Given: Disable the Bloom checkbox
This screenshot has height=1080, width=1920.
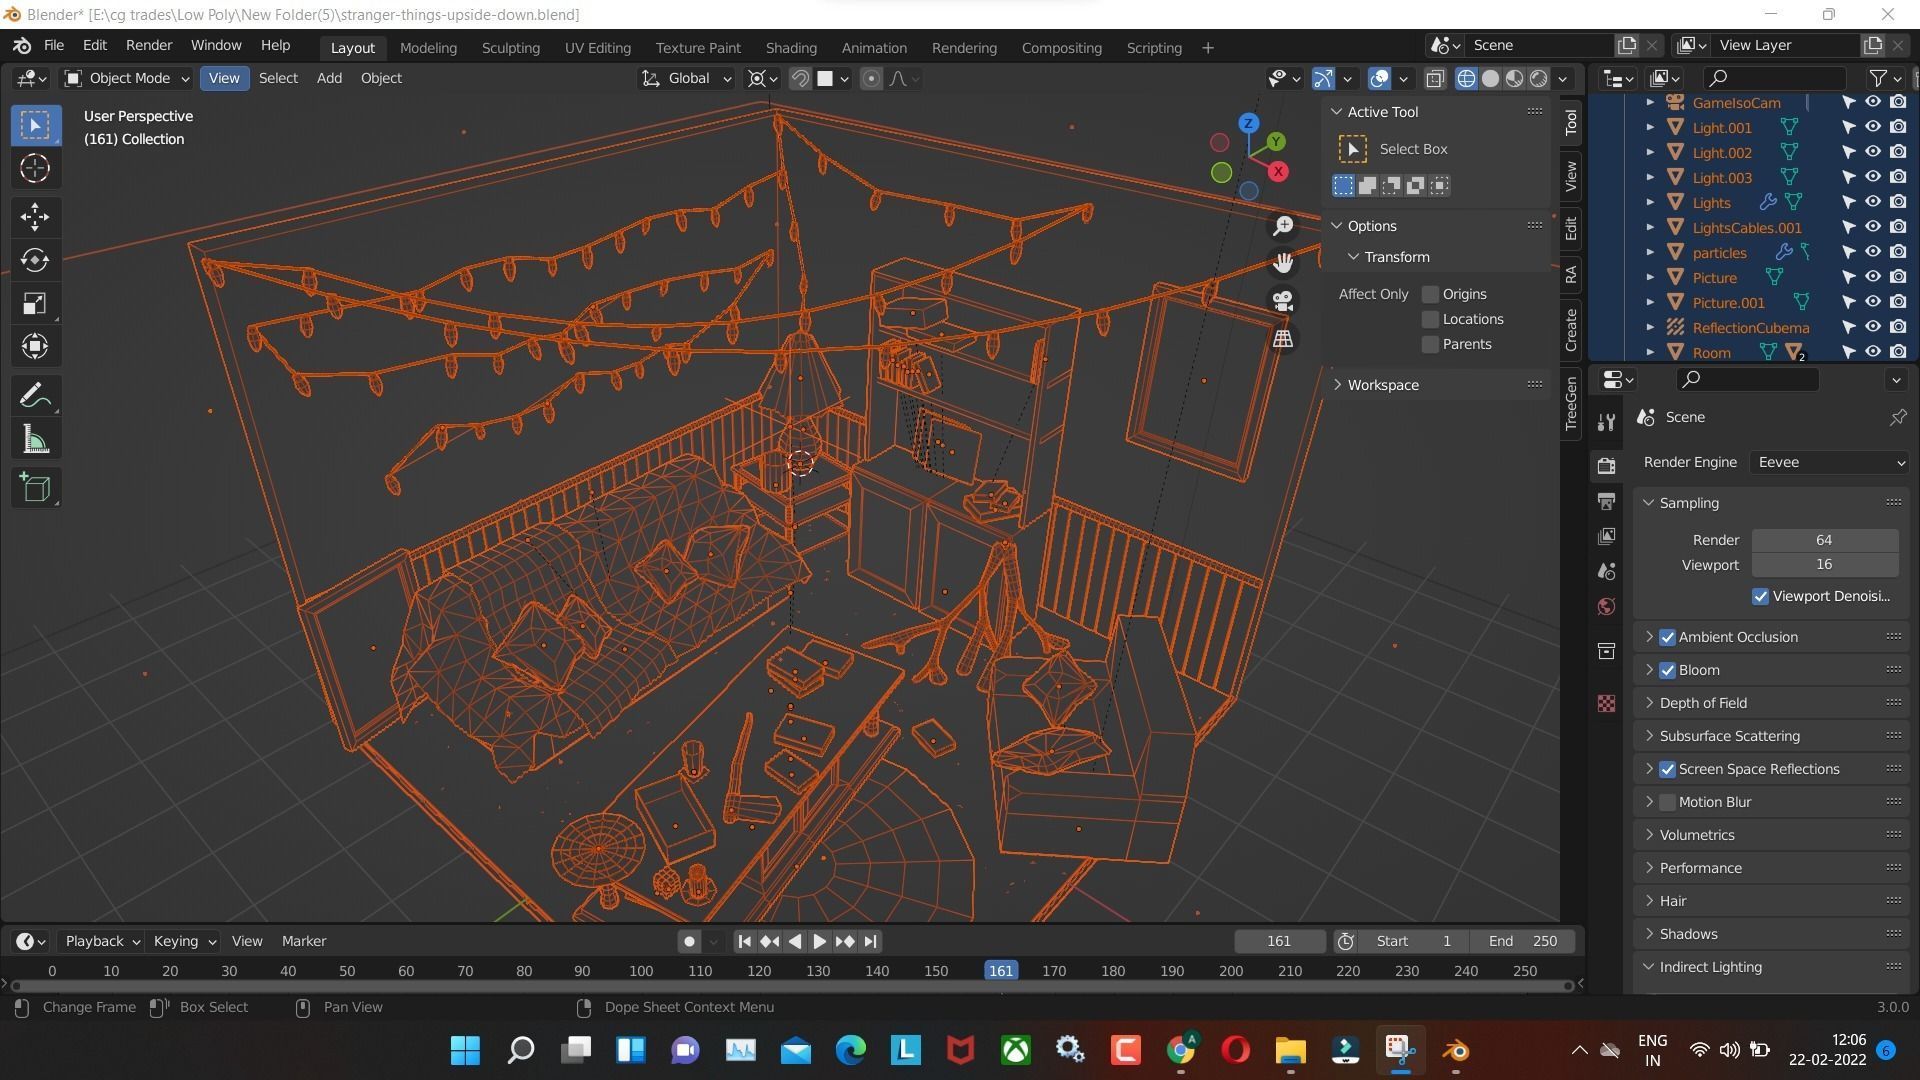Looking at the screenshot, I should pos(1667,670).
